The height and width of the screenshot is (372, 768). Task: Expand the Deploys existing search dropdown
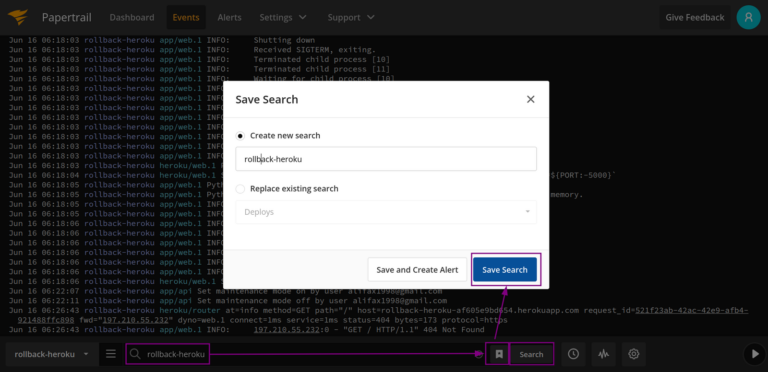click(386, 212)
